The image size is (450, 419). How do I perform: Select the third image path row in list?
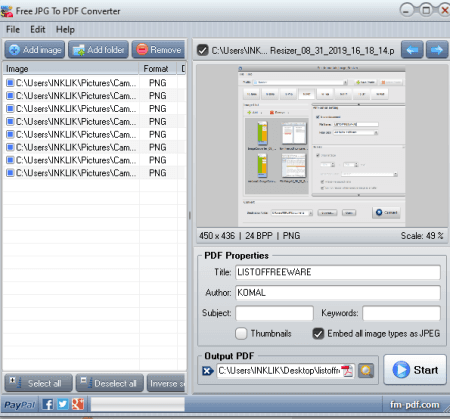(x=95, y=109)
